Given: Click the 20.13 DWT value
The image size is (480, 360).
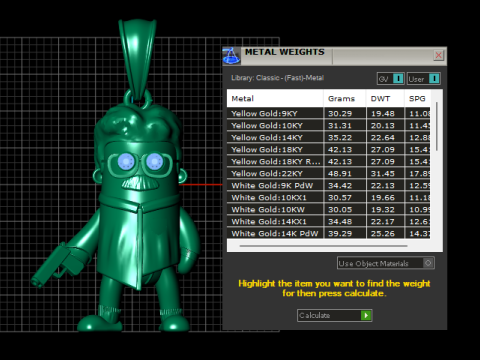Looking at the screenshot, I should [x=383, y=126].
